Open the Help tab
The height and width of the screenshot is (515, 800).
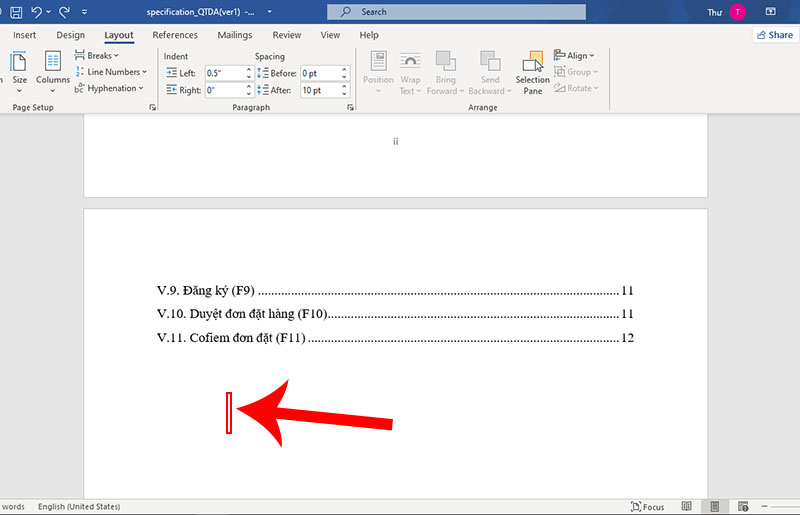pos(369,35)
